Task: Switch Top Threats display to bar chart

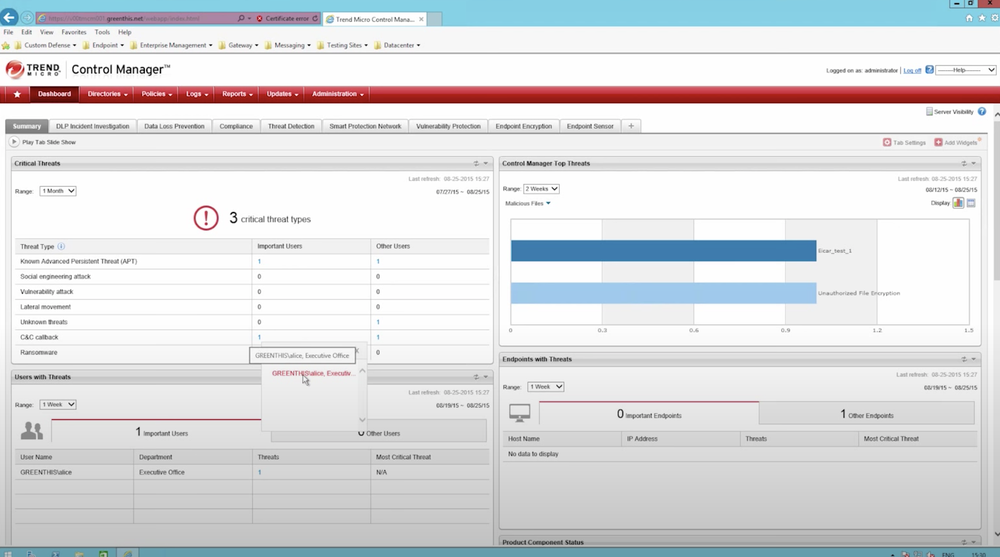Action: click(x=958, y=203)
